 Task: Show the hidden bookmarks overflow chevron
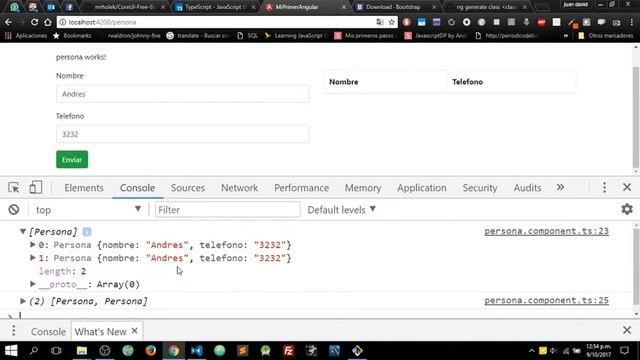566,36
